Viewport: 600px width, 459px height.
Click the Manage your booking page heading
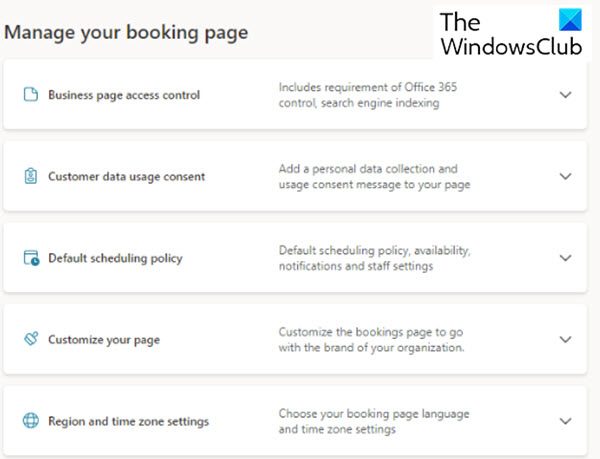pyautogui.click(x=126, y=32)
